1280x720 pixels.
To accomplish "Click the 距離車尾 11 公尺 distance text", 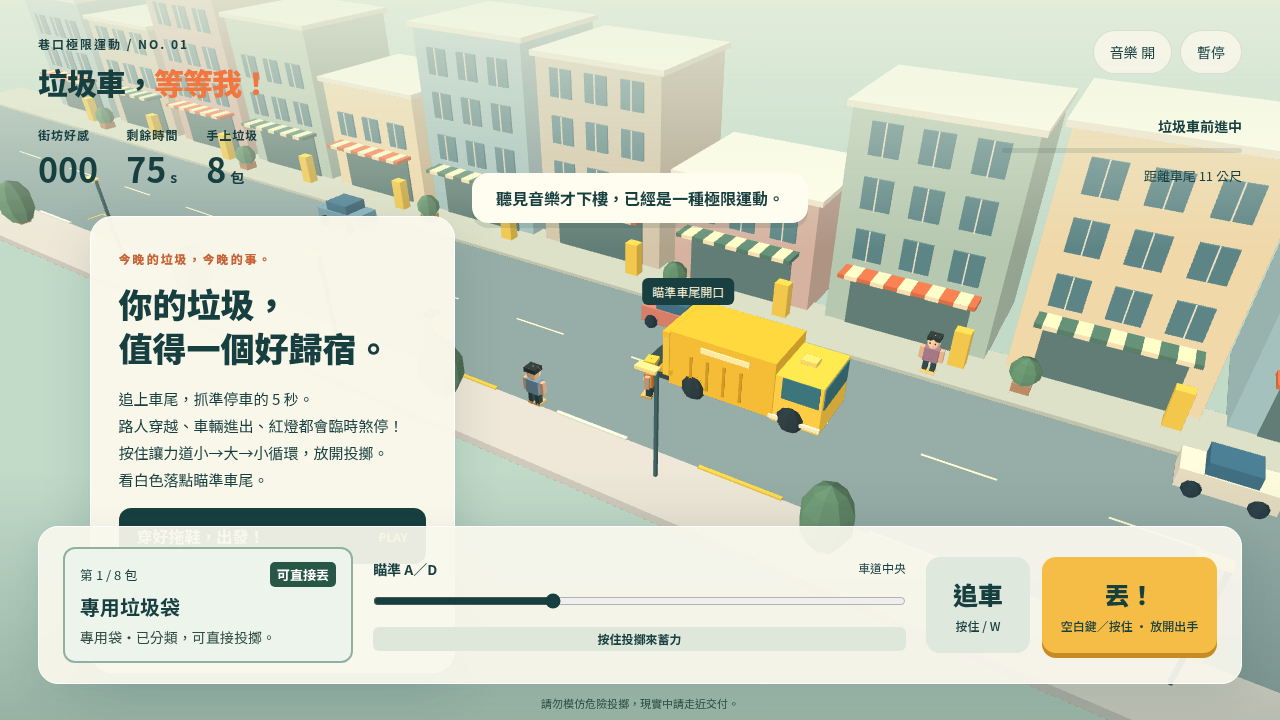I will (x=1193, y=176).
